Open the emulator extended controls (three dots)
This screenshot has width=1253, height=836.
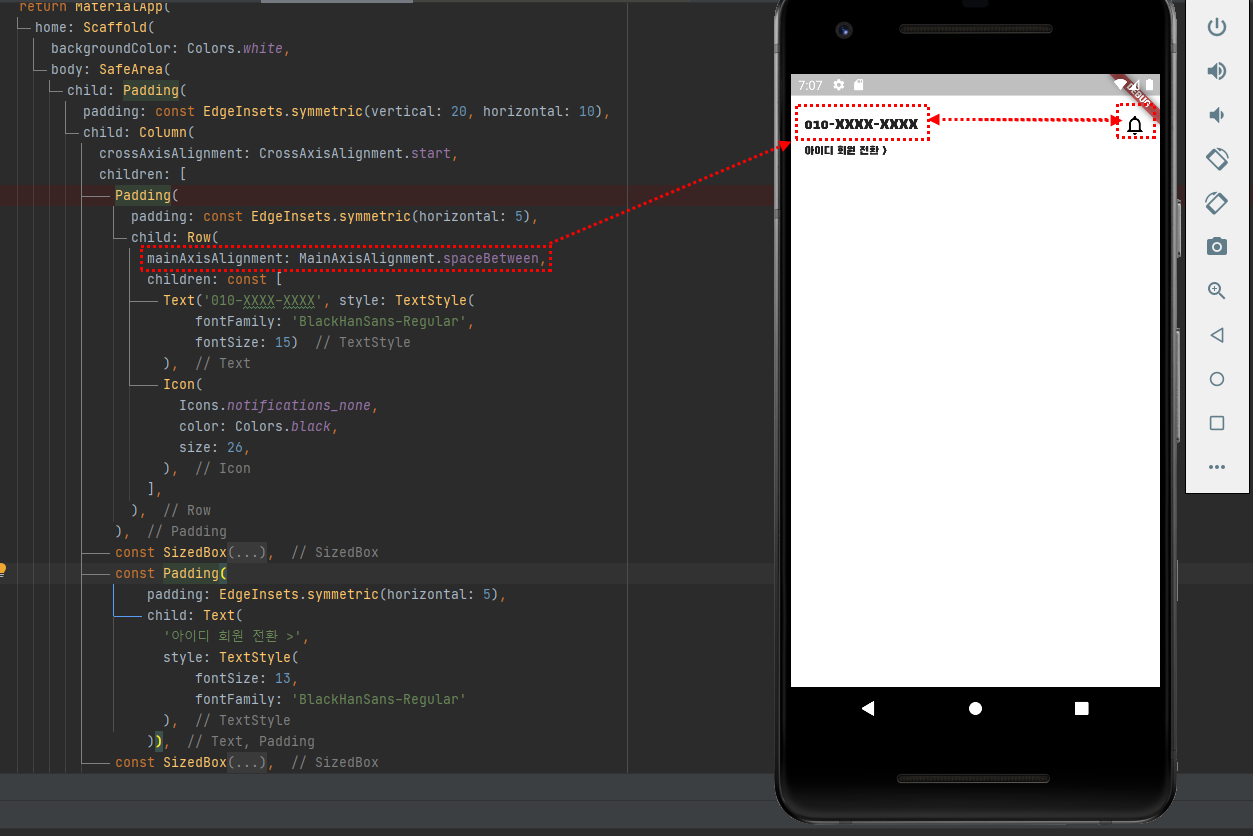[x=1217, y=467]
